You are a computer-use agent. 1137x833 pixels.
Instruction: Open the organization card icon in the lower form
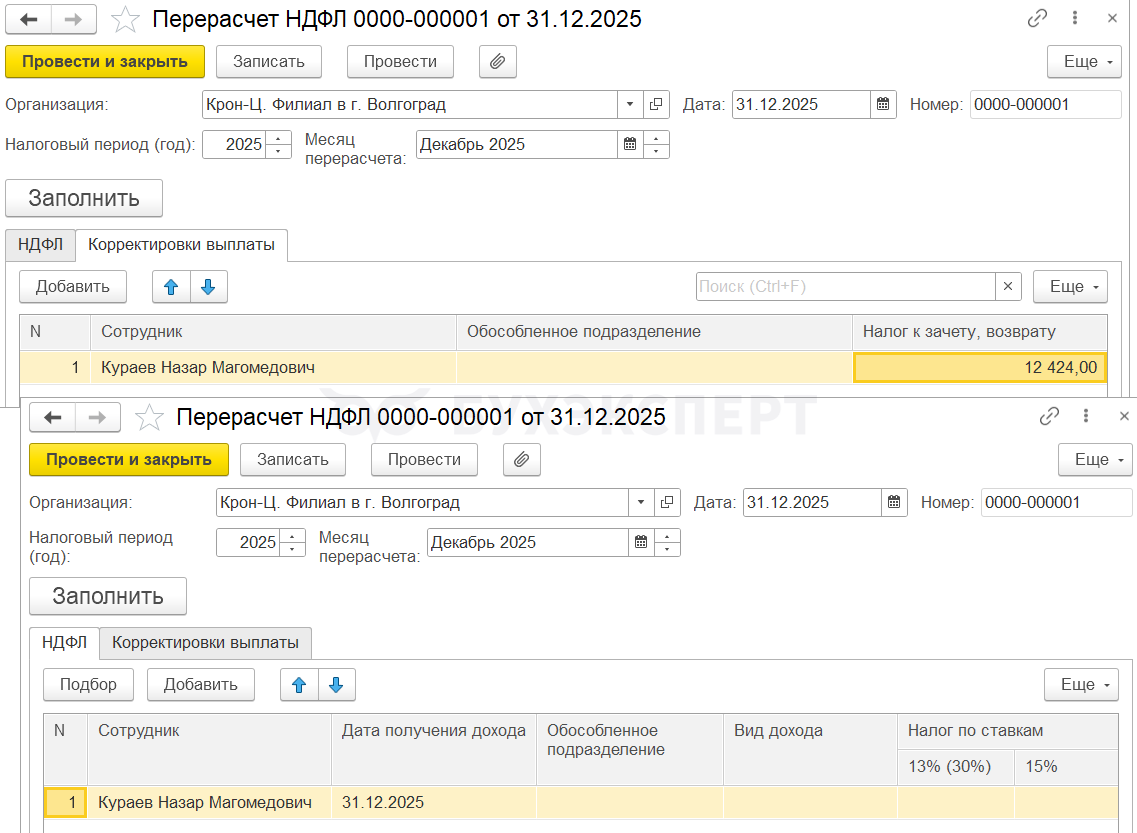point(668,502)
